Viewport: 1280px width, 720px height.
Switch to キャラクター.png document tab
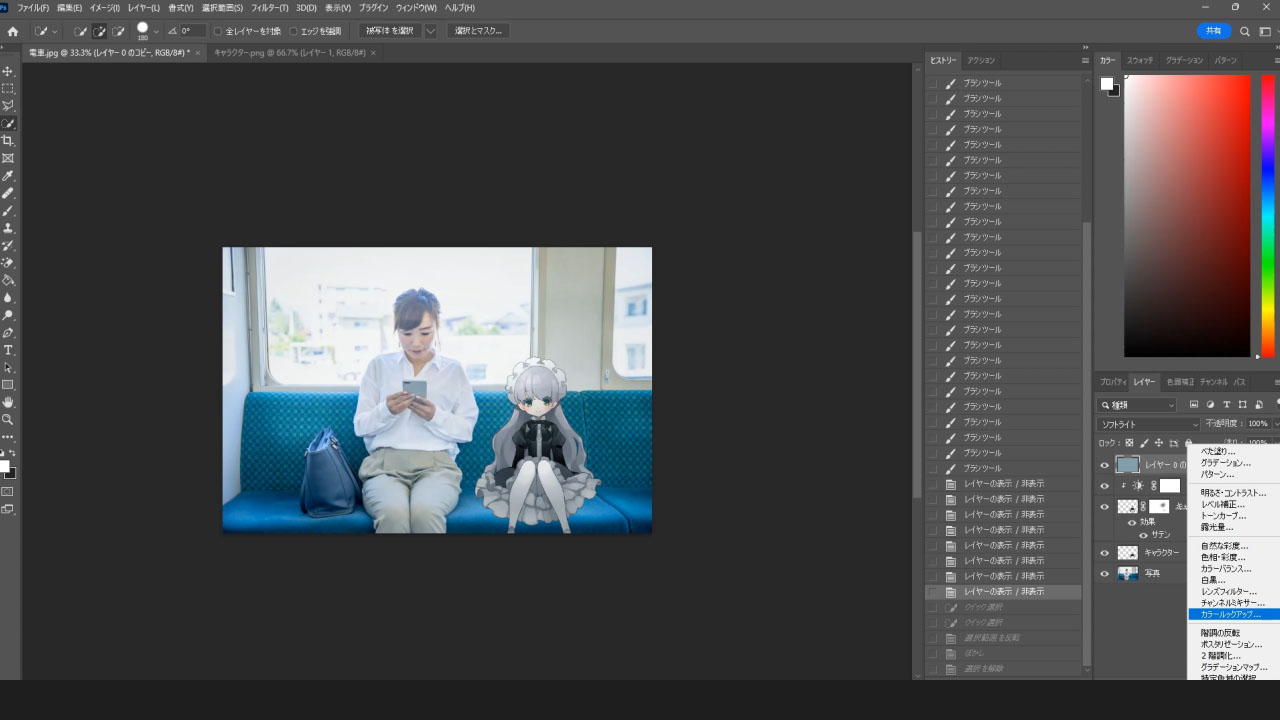pos(290,52)
